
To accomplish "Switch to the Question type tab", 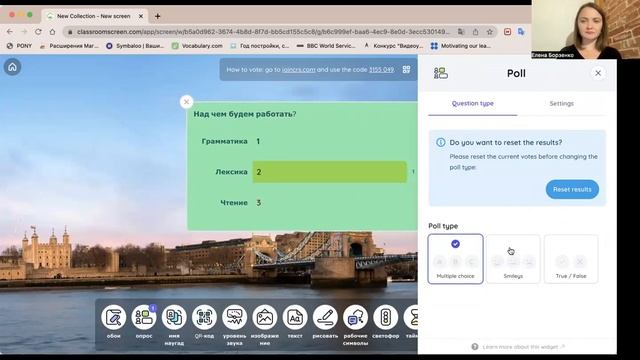I will [473, 104].
